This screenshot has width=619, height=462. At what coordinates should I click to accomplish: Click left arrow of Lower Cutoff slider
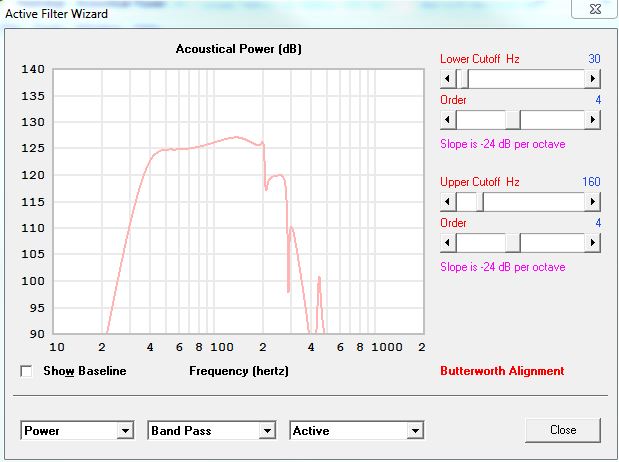pos(448,78)
